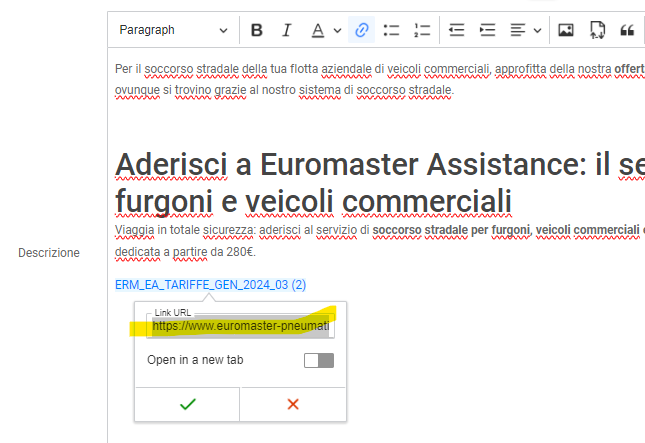Click the Link URL input field
This screenshot has width=645, height=443.
(x=240, y=326)
